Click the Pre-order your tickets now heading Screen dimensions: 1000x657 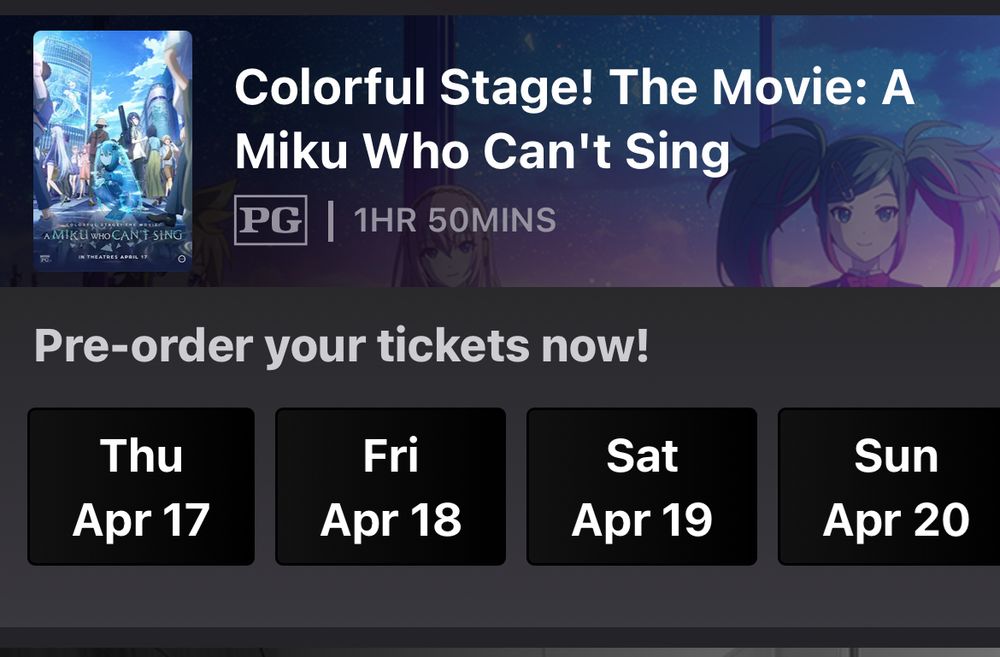tap(341, 346)
